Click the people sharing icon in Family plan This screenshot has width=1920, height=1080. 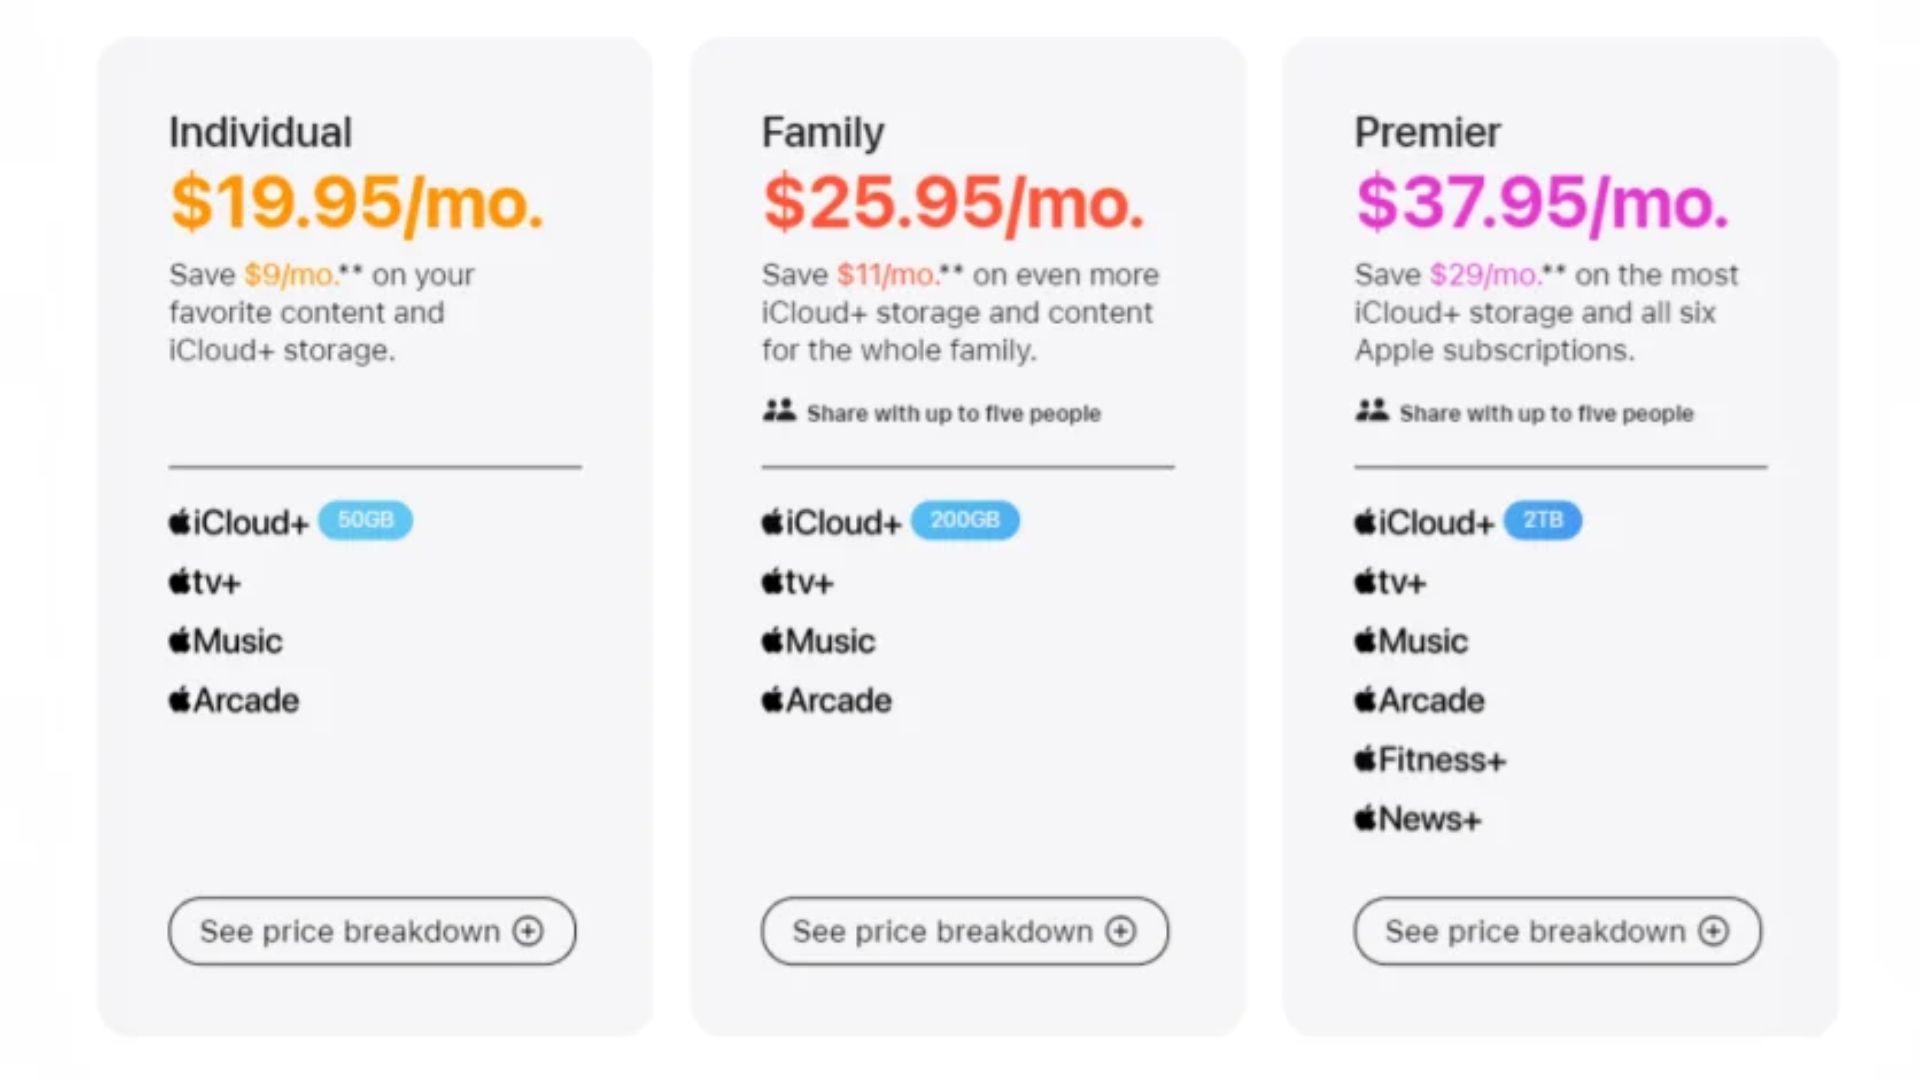coord(779,411)
